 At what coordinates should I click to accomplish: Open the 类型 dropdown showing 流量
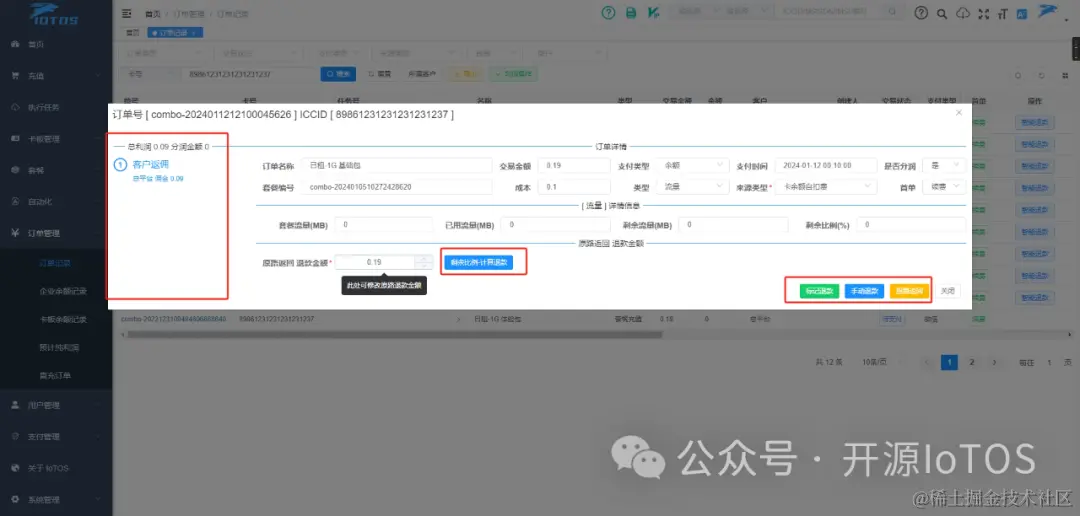click(x=692, y=187)
